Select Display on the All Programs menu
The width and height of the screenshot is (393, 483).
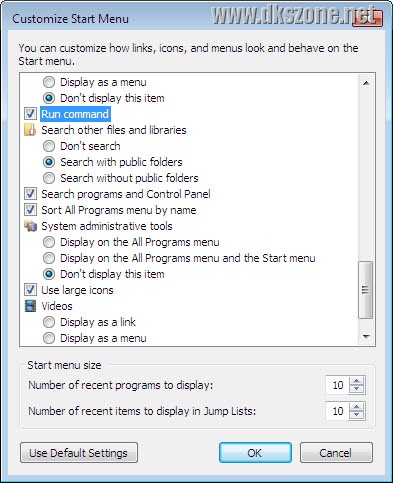49,242
